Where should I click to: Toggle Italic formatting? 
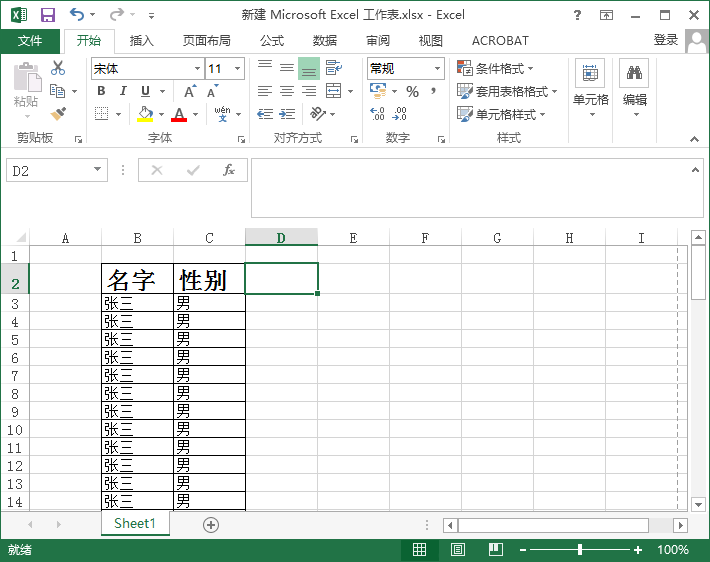point(123,91)
